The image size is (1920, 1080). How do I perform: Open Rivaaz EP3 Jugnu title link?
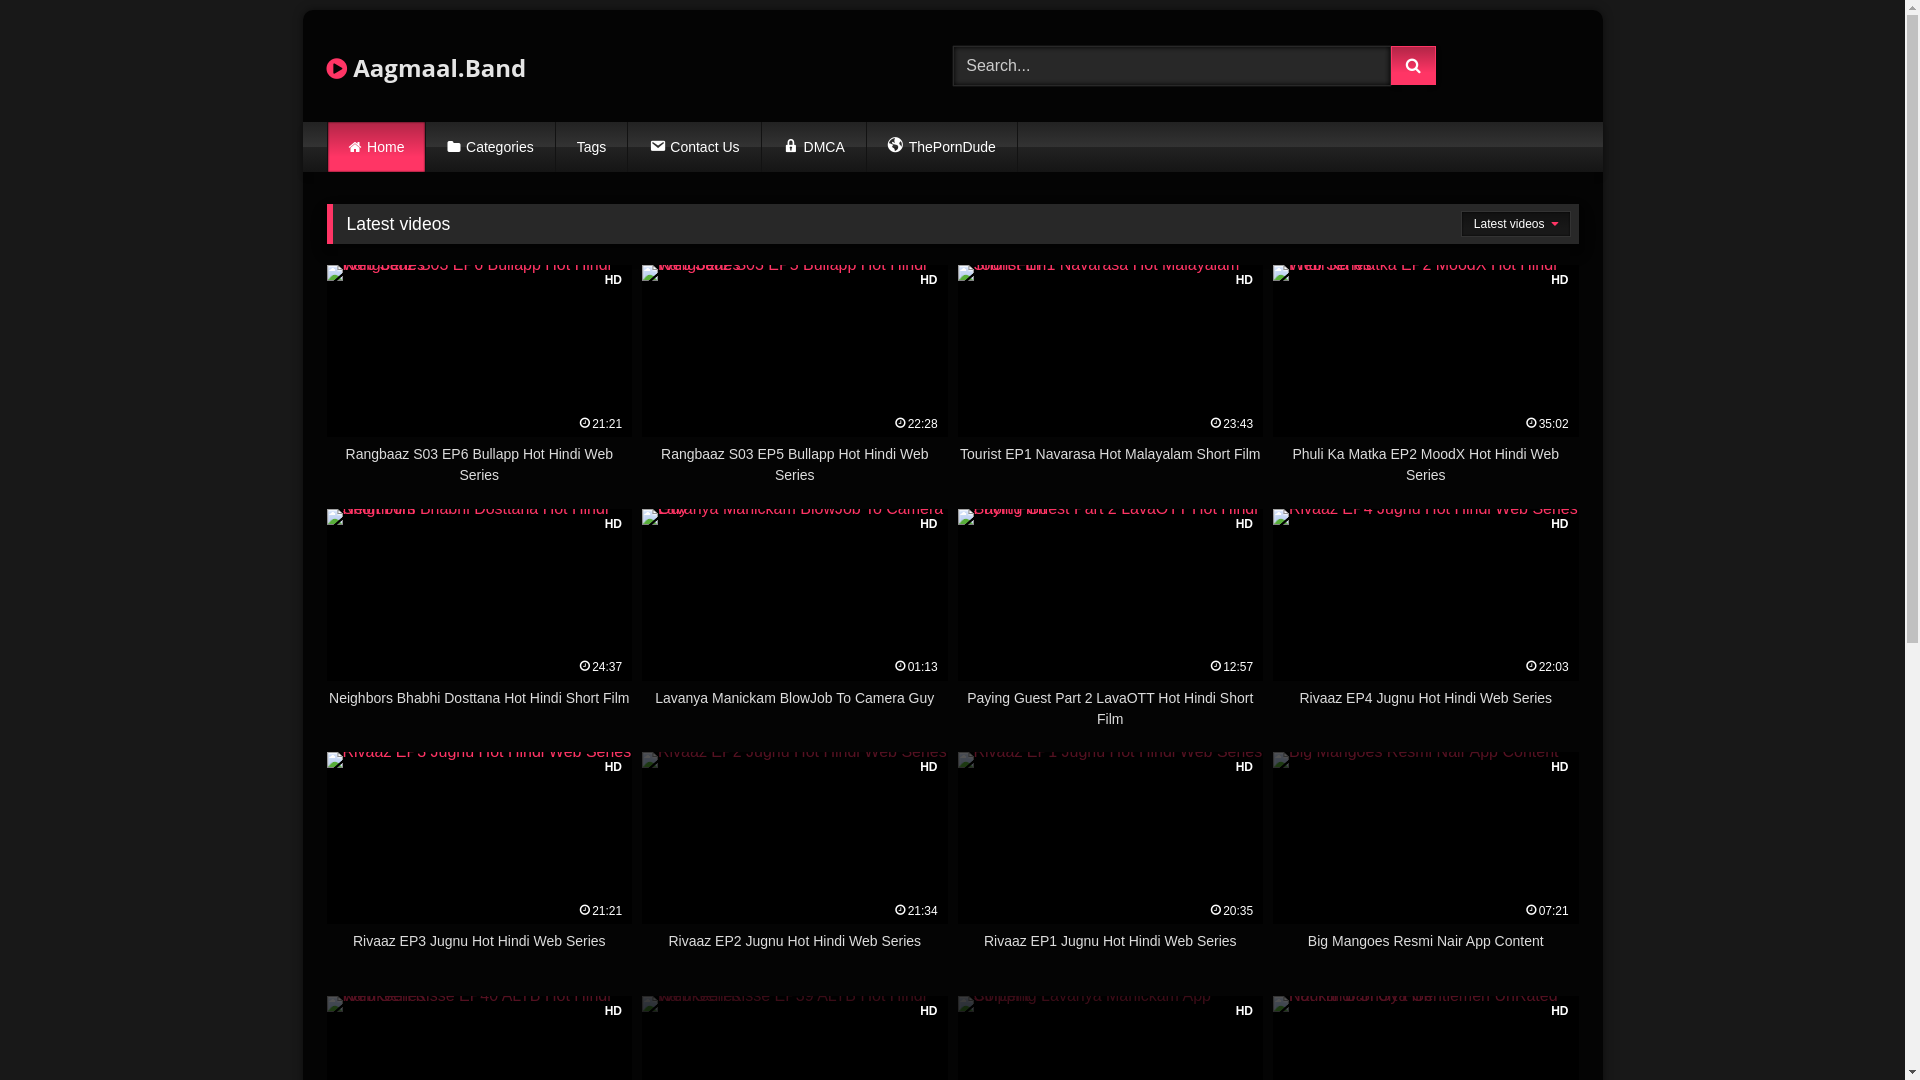coord(479,941)
